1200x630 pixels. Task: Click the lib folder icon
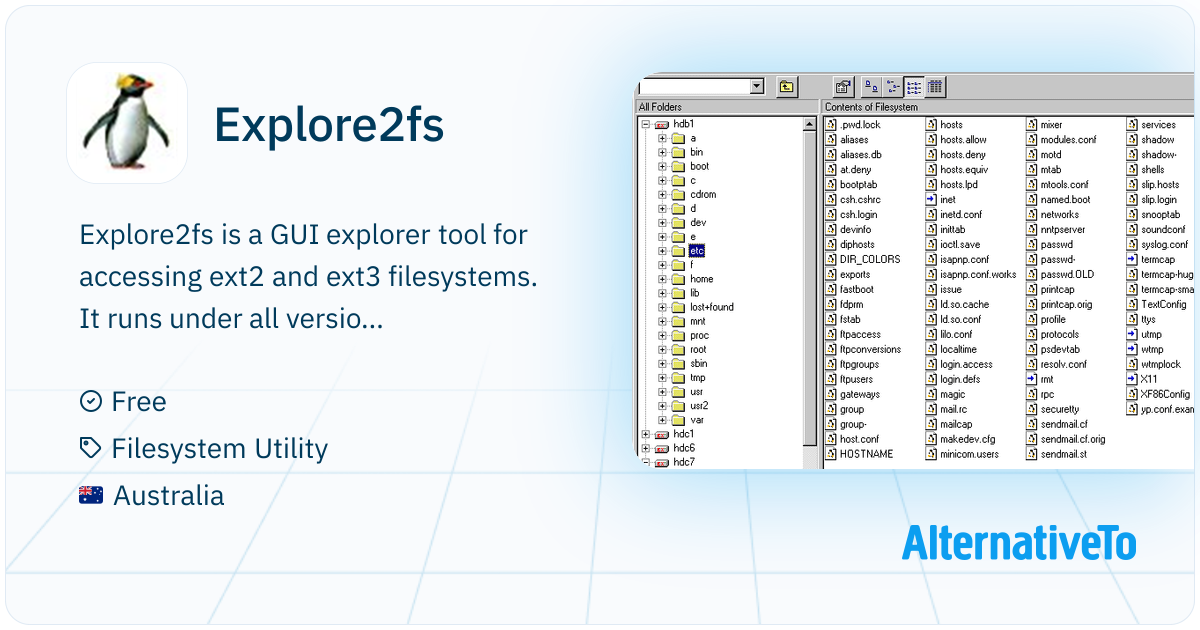[x=677, y=293]
